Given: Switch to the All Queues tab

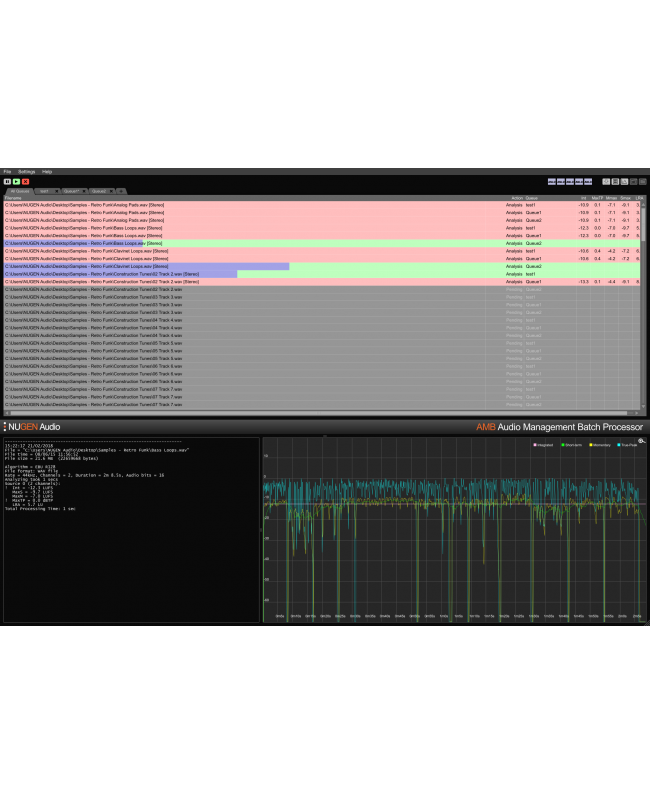Looking at the screenshot, I should [20, 190].
